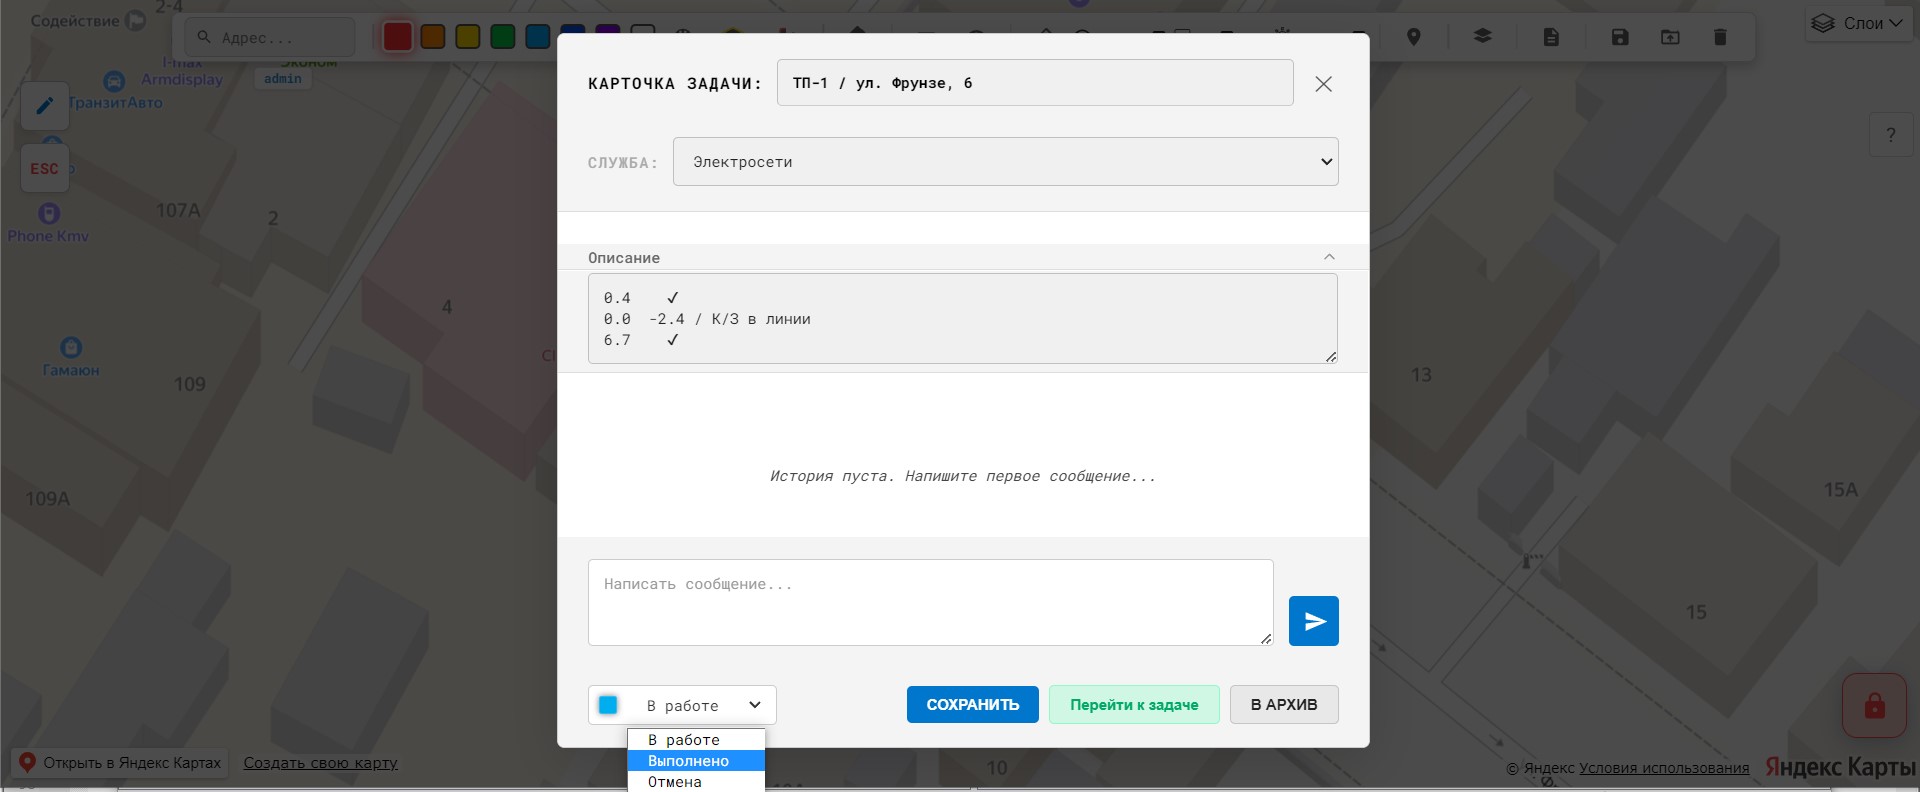This screenshot has height=792, width=1920.
Task: Click the Перейти к задаче button
Action: pos(1134,705)
